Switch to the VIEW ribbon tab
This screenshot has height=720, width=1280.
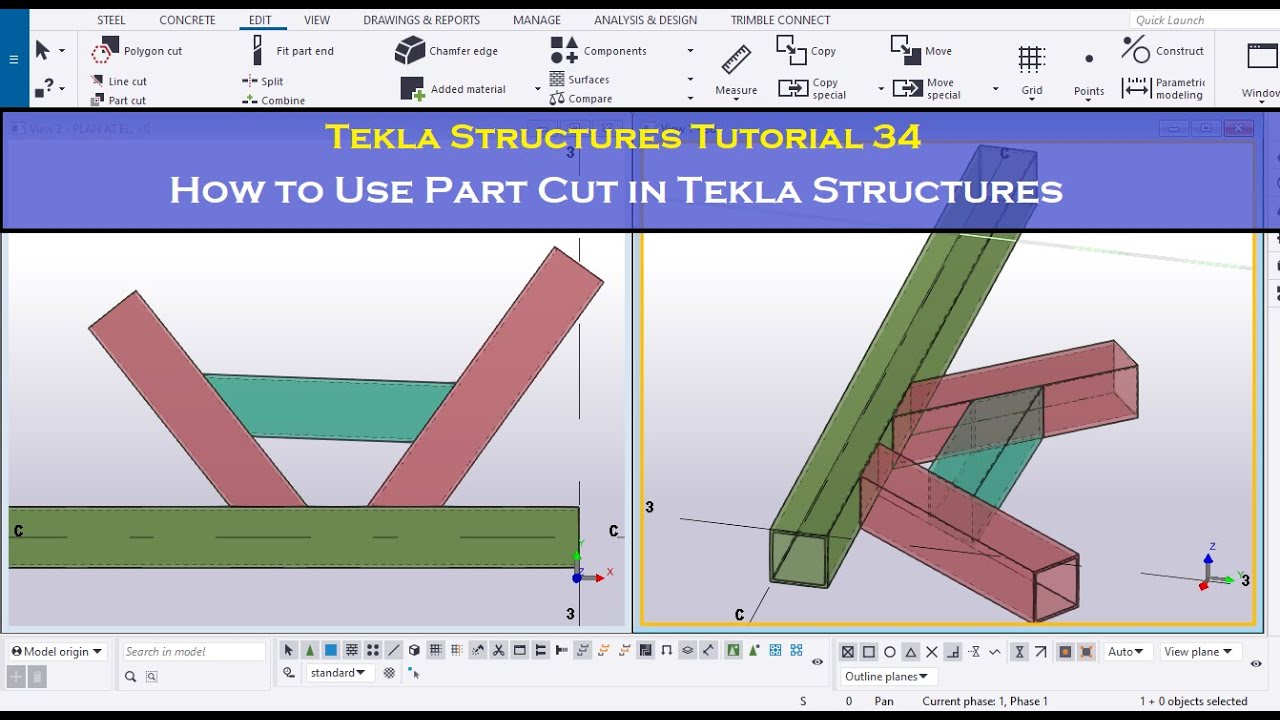coord(317,20)
